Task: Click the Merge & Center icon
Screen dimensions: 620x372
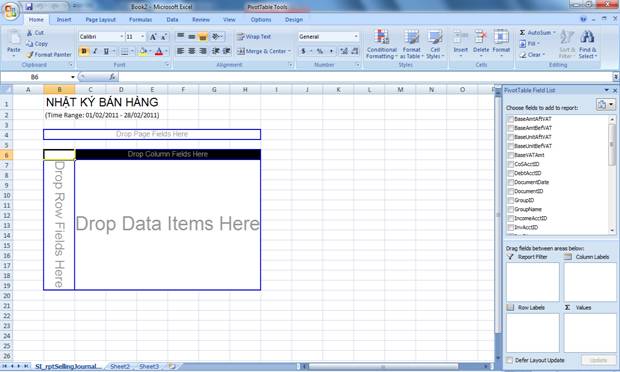Action: coord(241,51)
